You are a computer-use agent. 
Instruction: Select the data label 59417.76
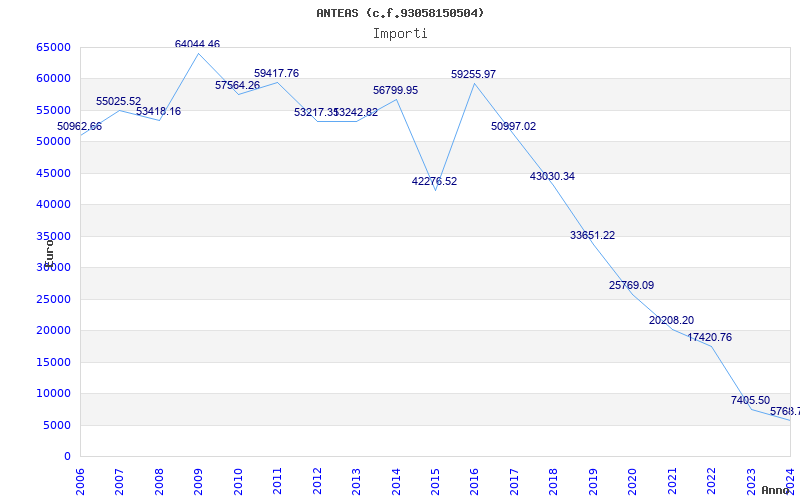(277, 73)
